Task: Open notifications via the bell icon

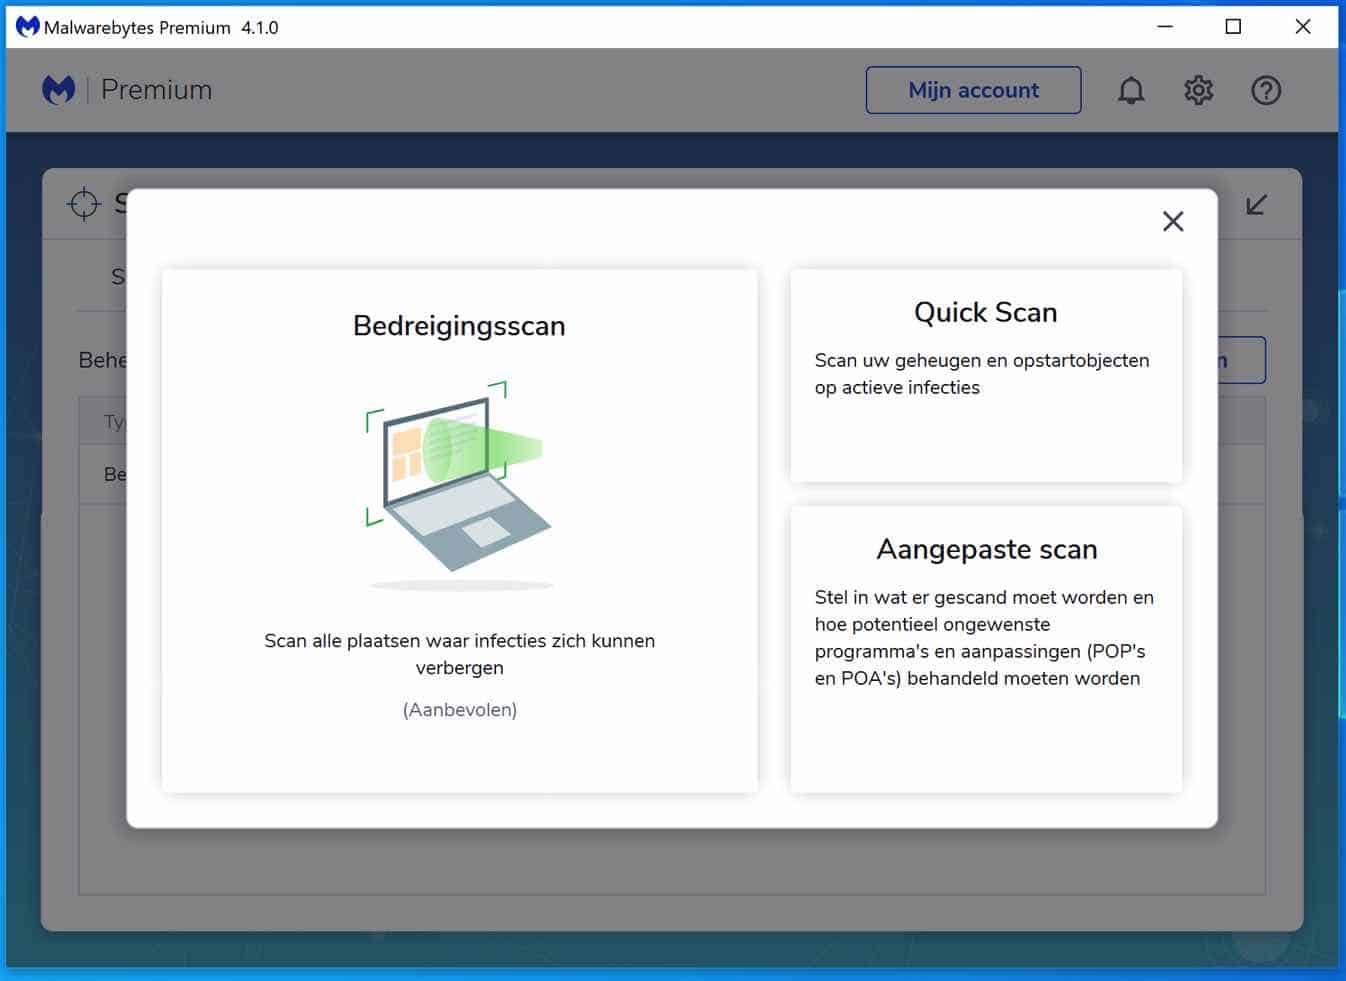Action: point(1131,90)
